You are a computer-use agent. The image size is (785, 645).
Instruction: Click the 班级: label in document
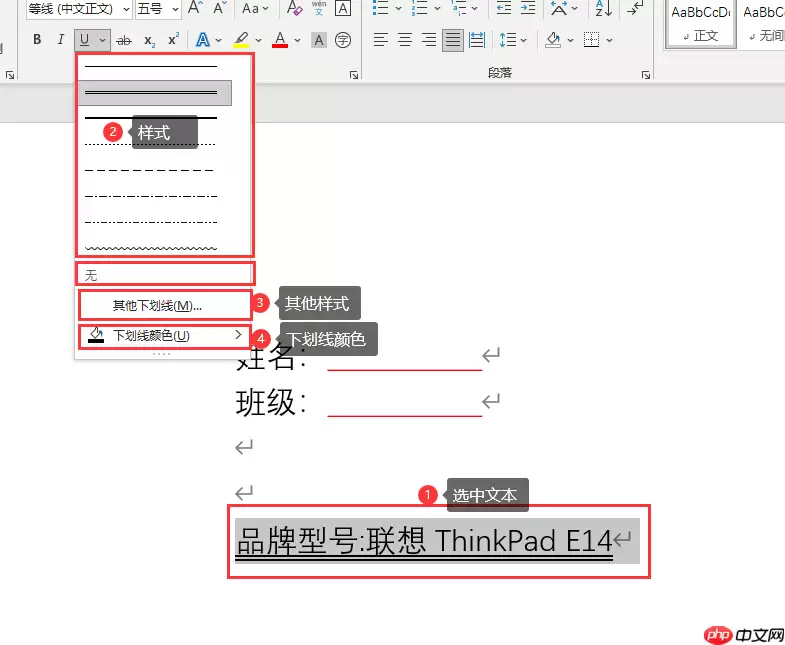(x=271, y=403)
